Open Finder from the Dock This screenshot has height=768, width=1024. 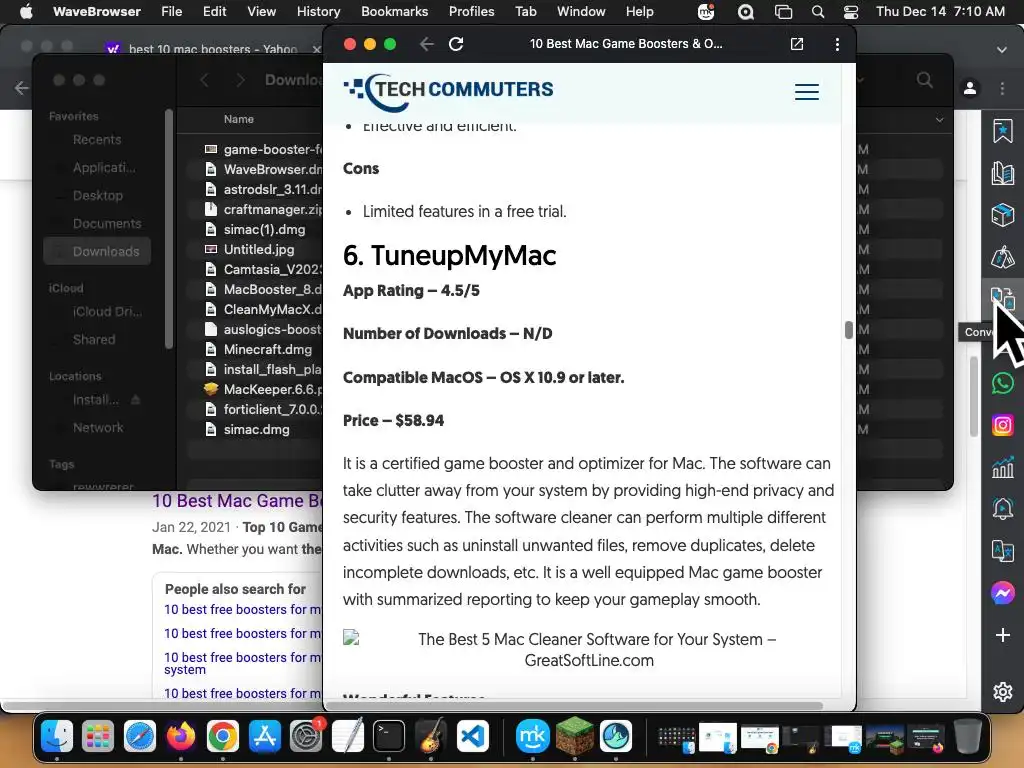pyautogui.click(x=57, y=736)
